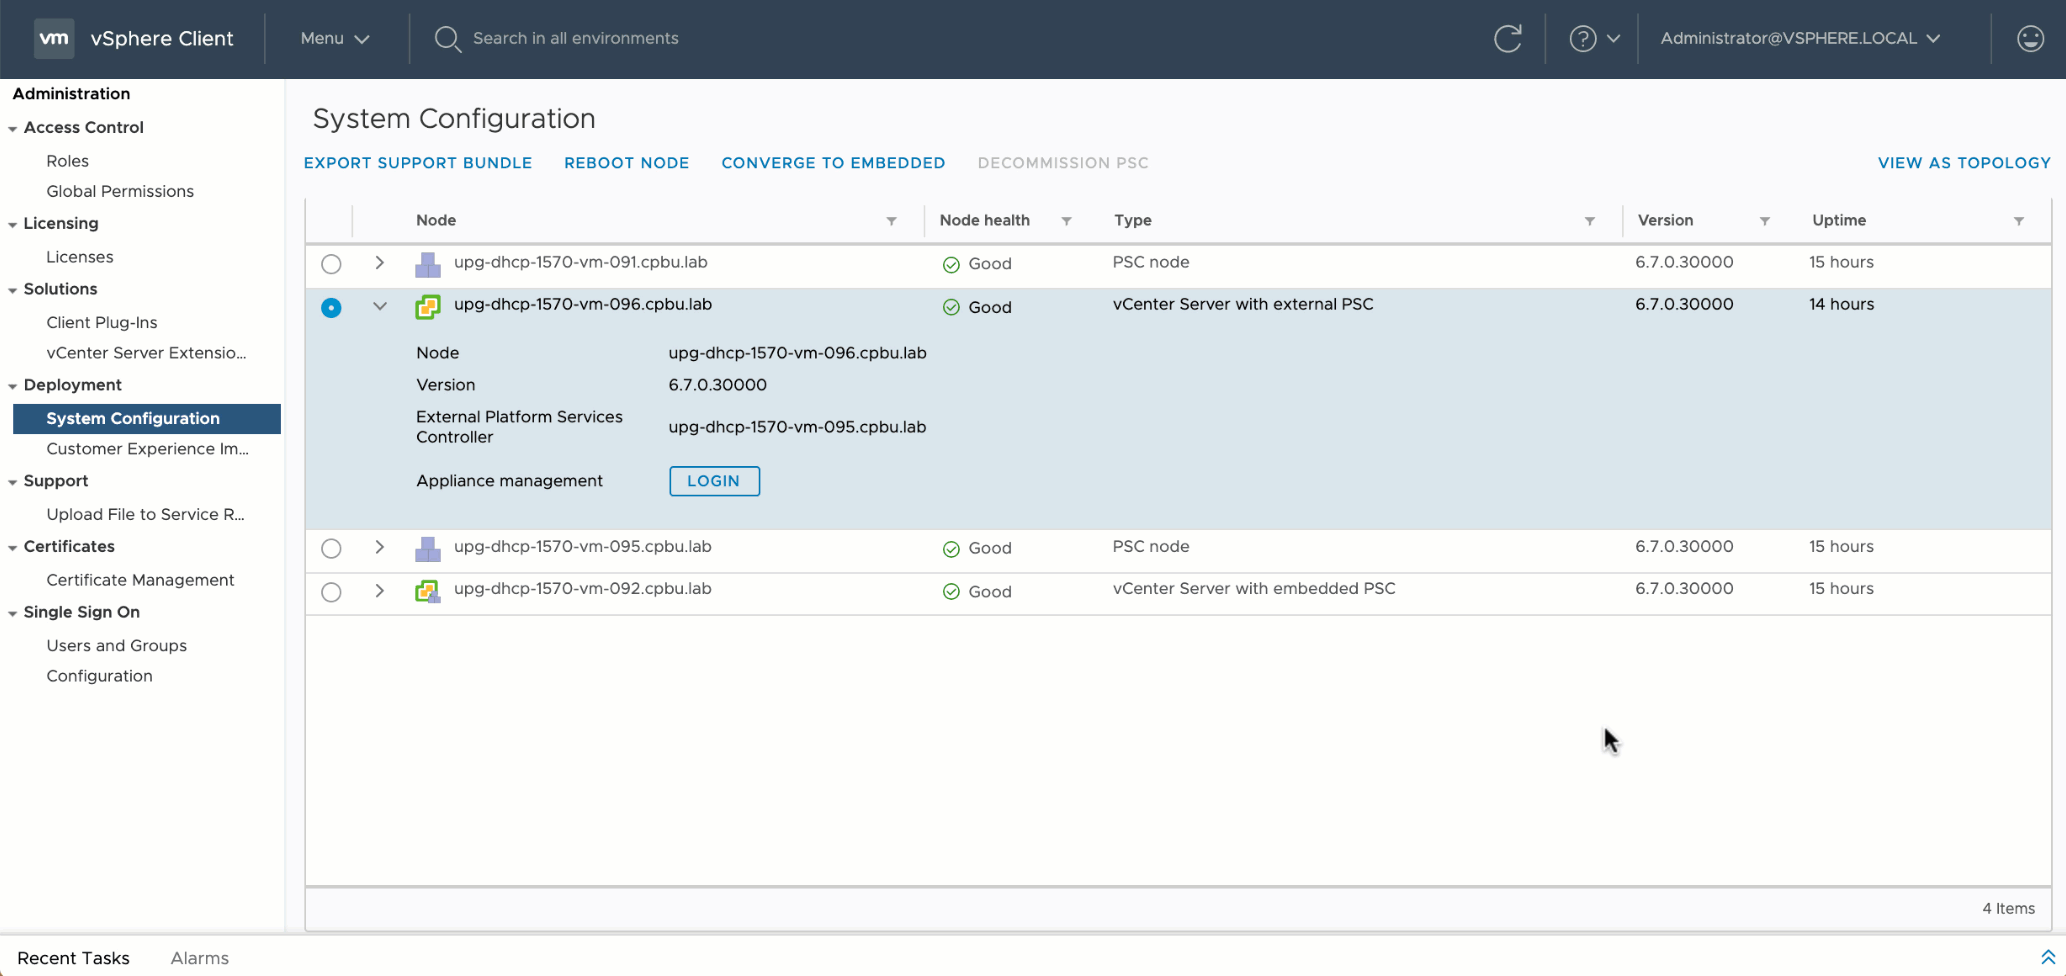2066x976 pixels.
Task: Click the Node health column filter icon
Action: [x=1066, y=221]
